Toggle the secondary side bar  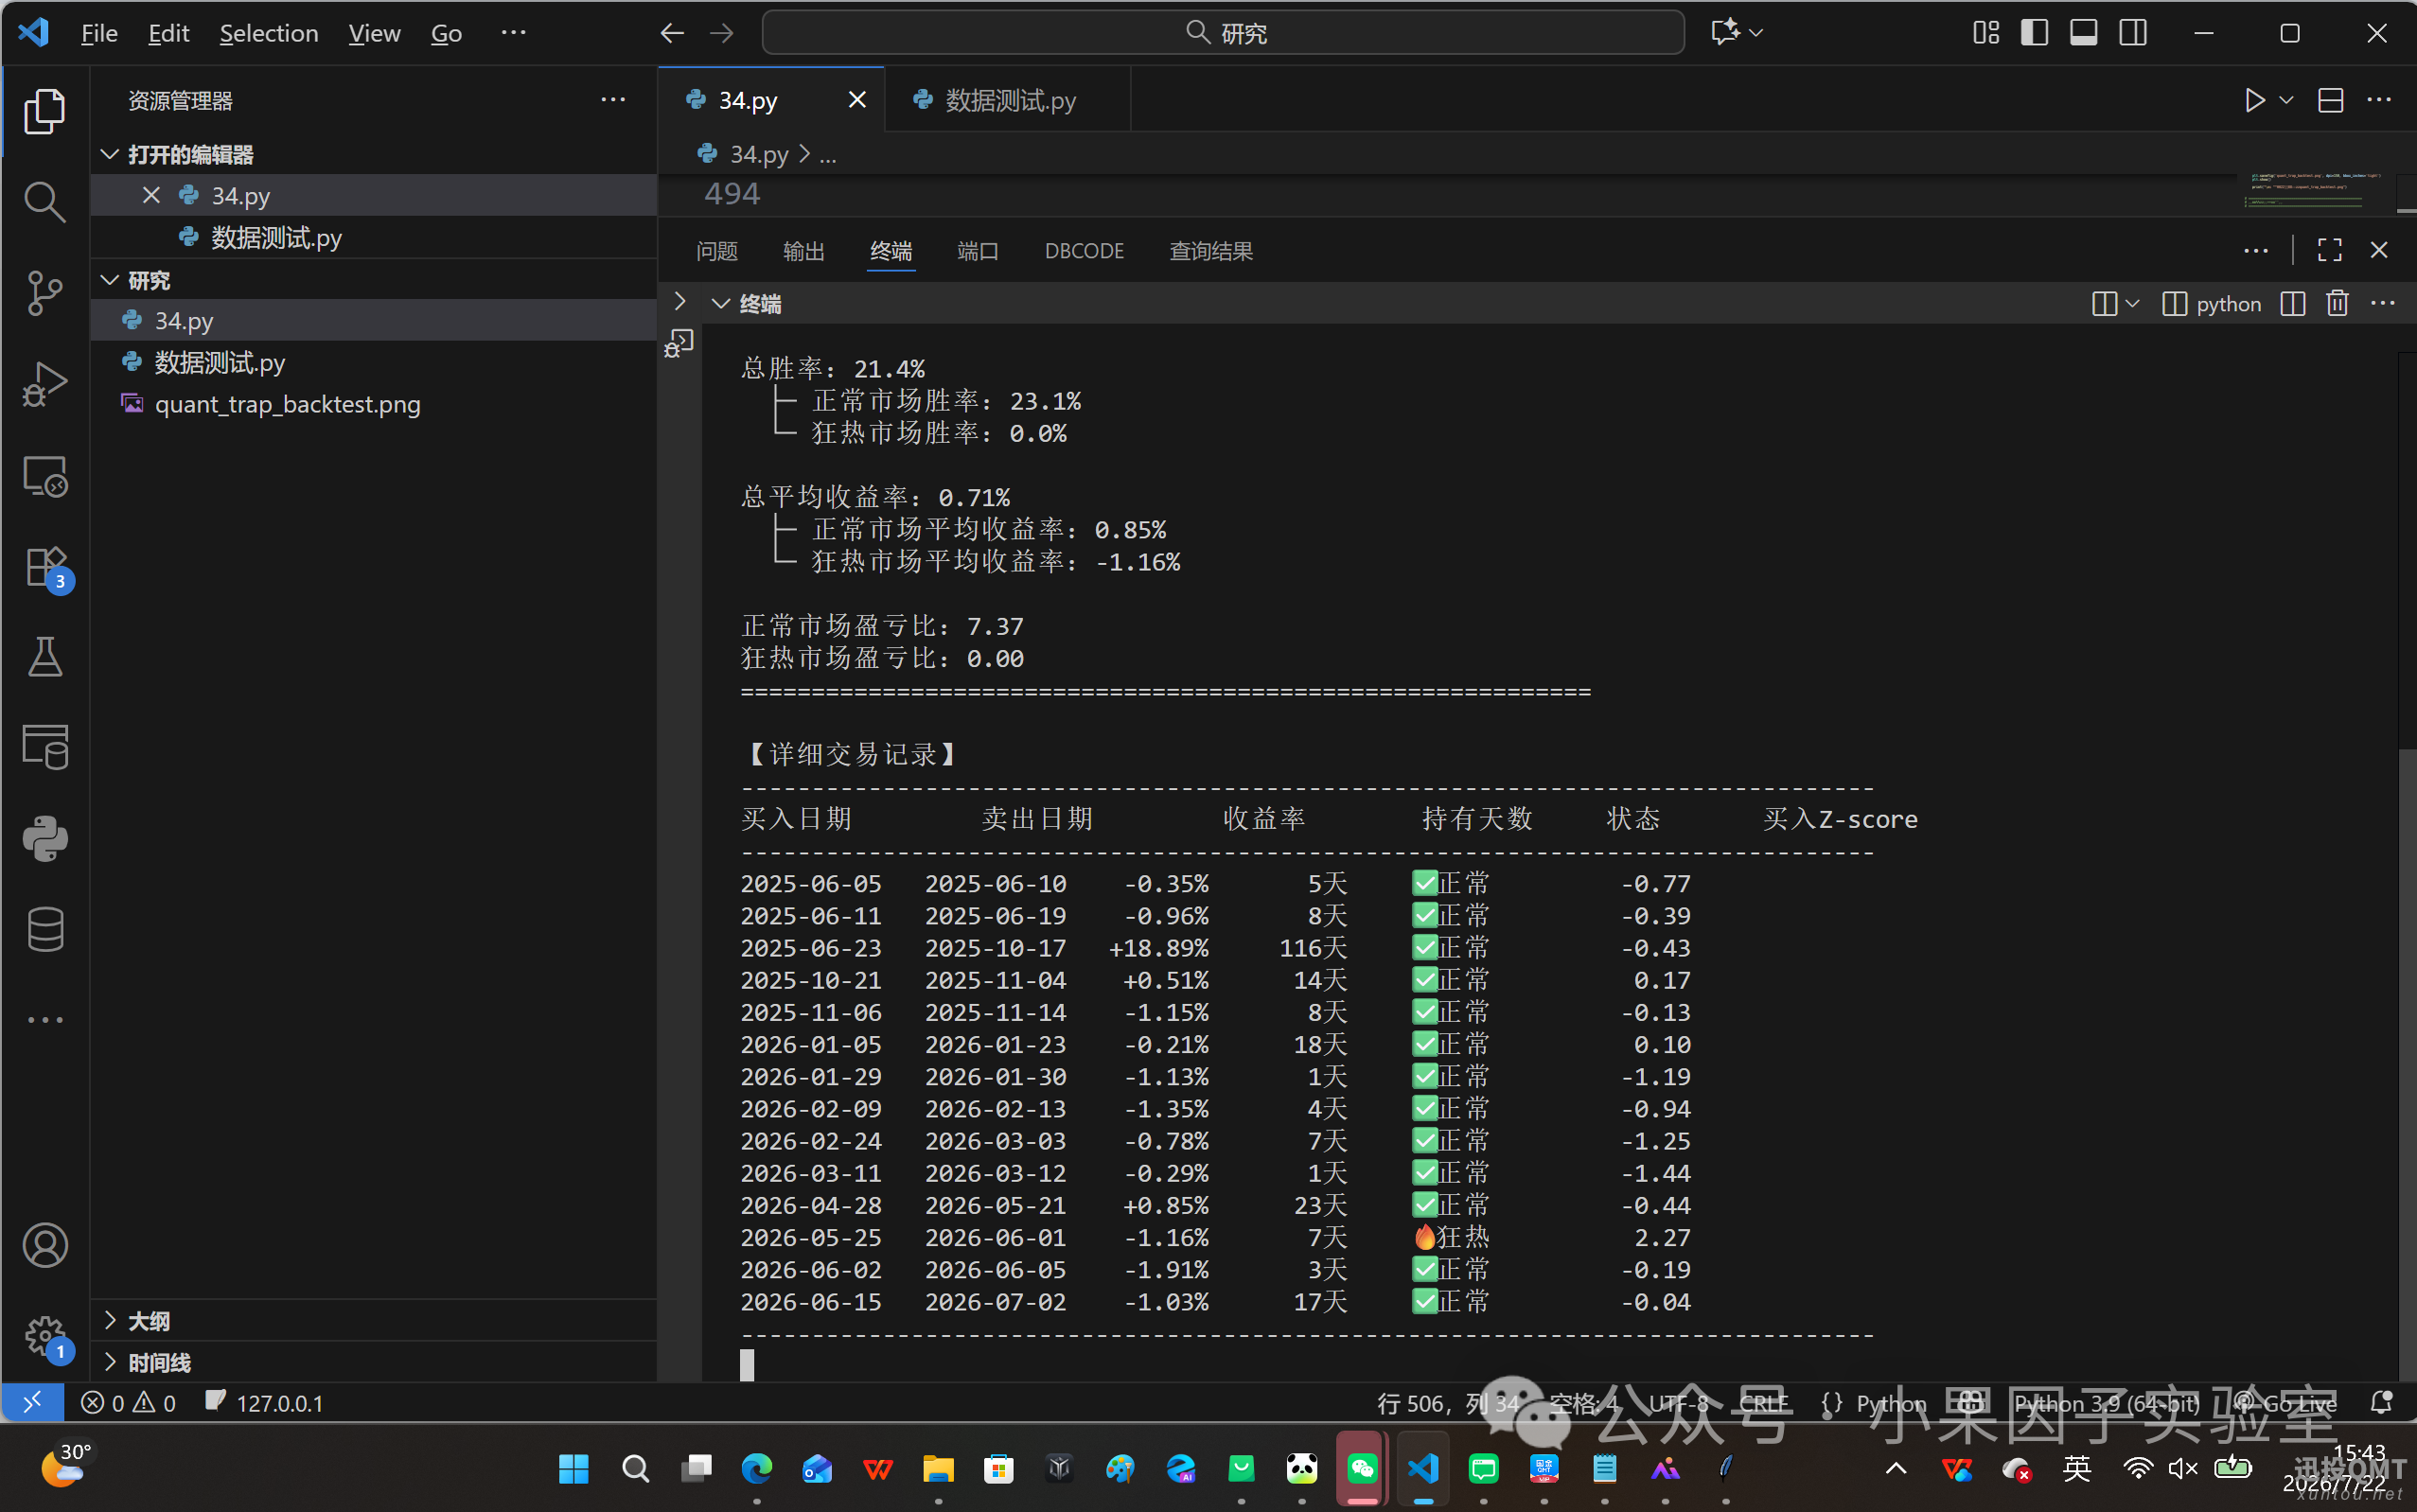[2133, 33]
